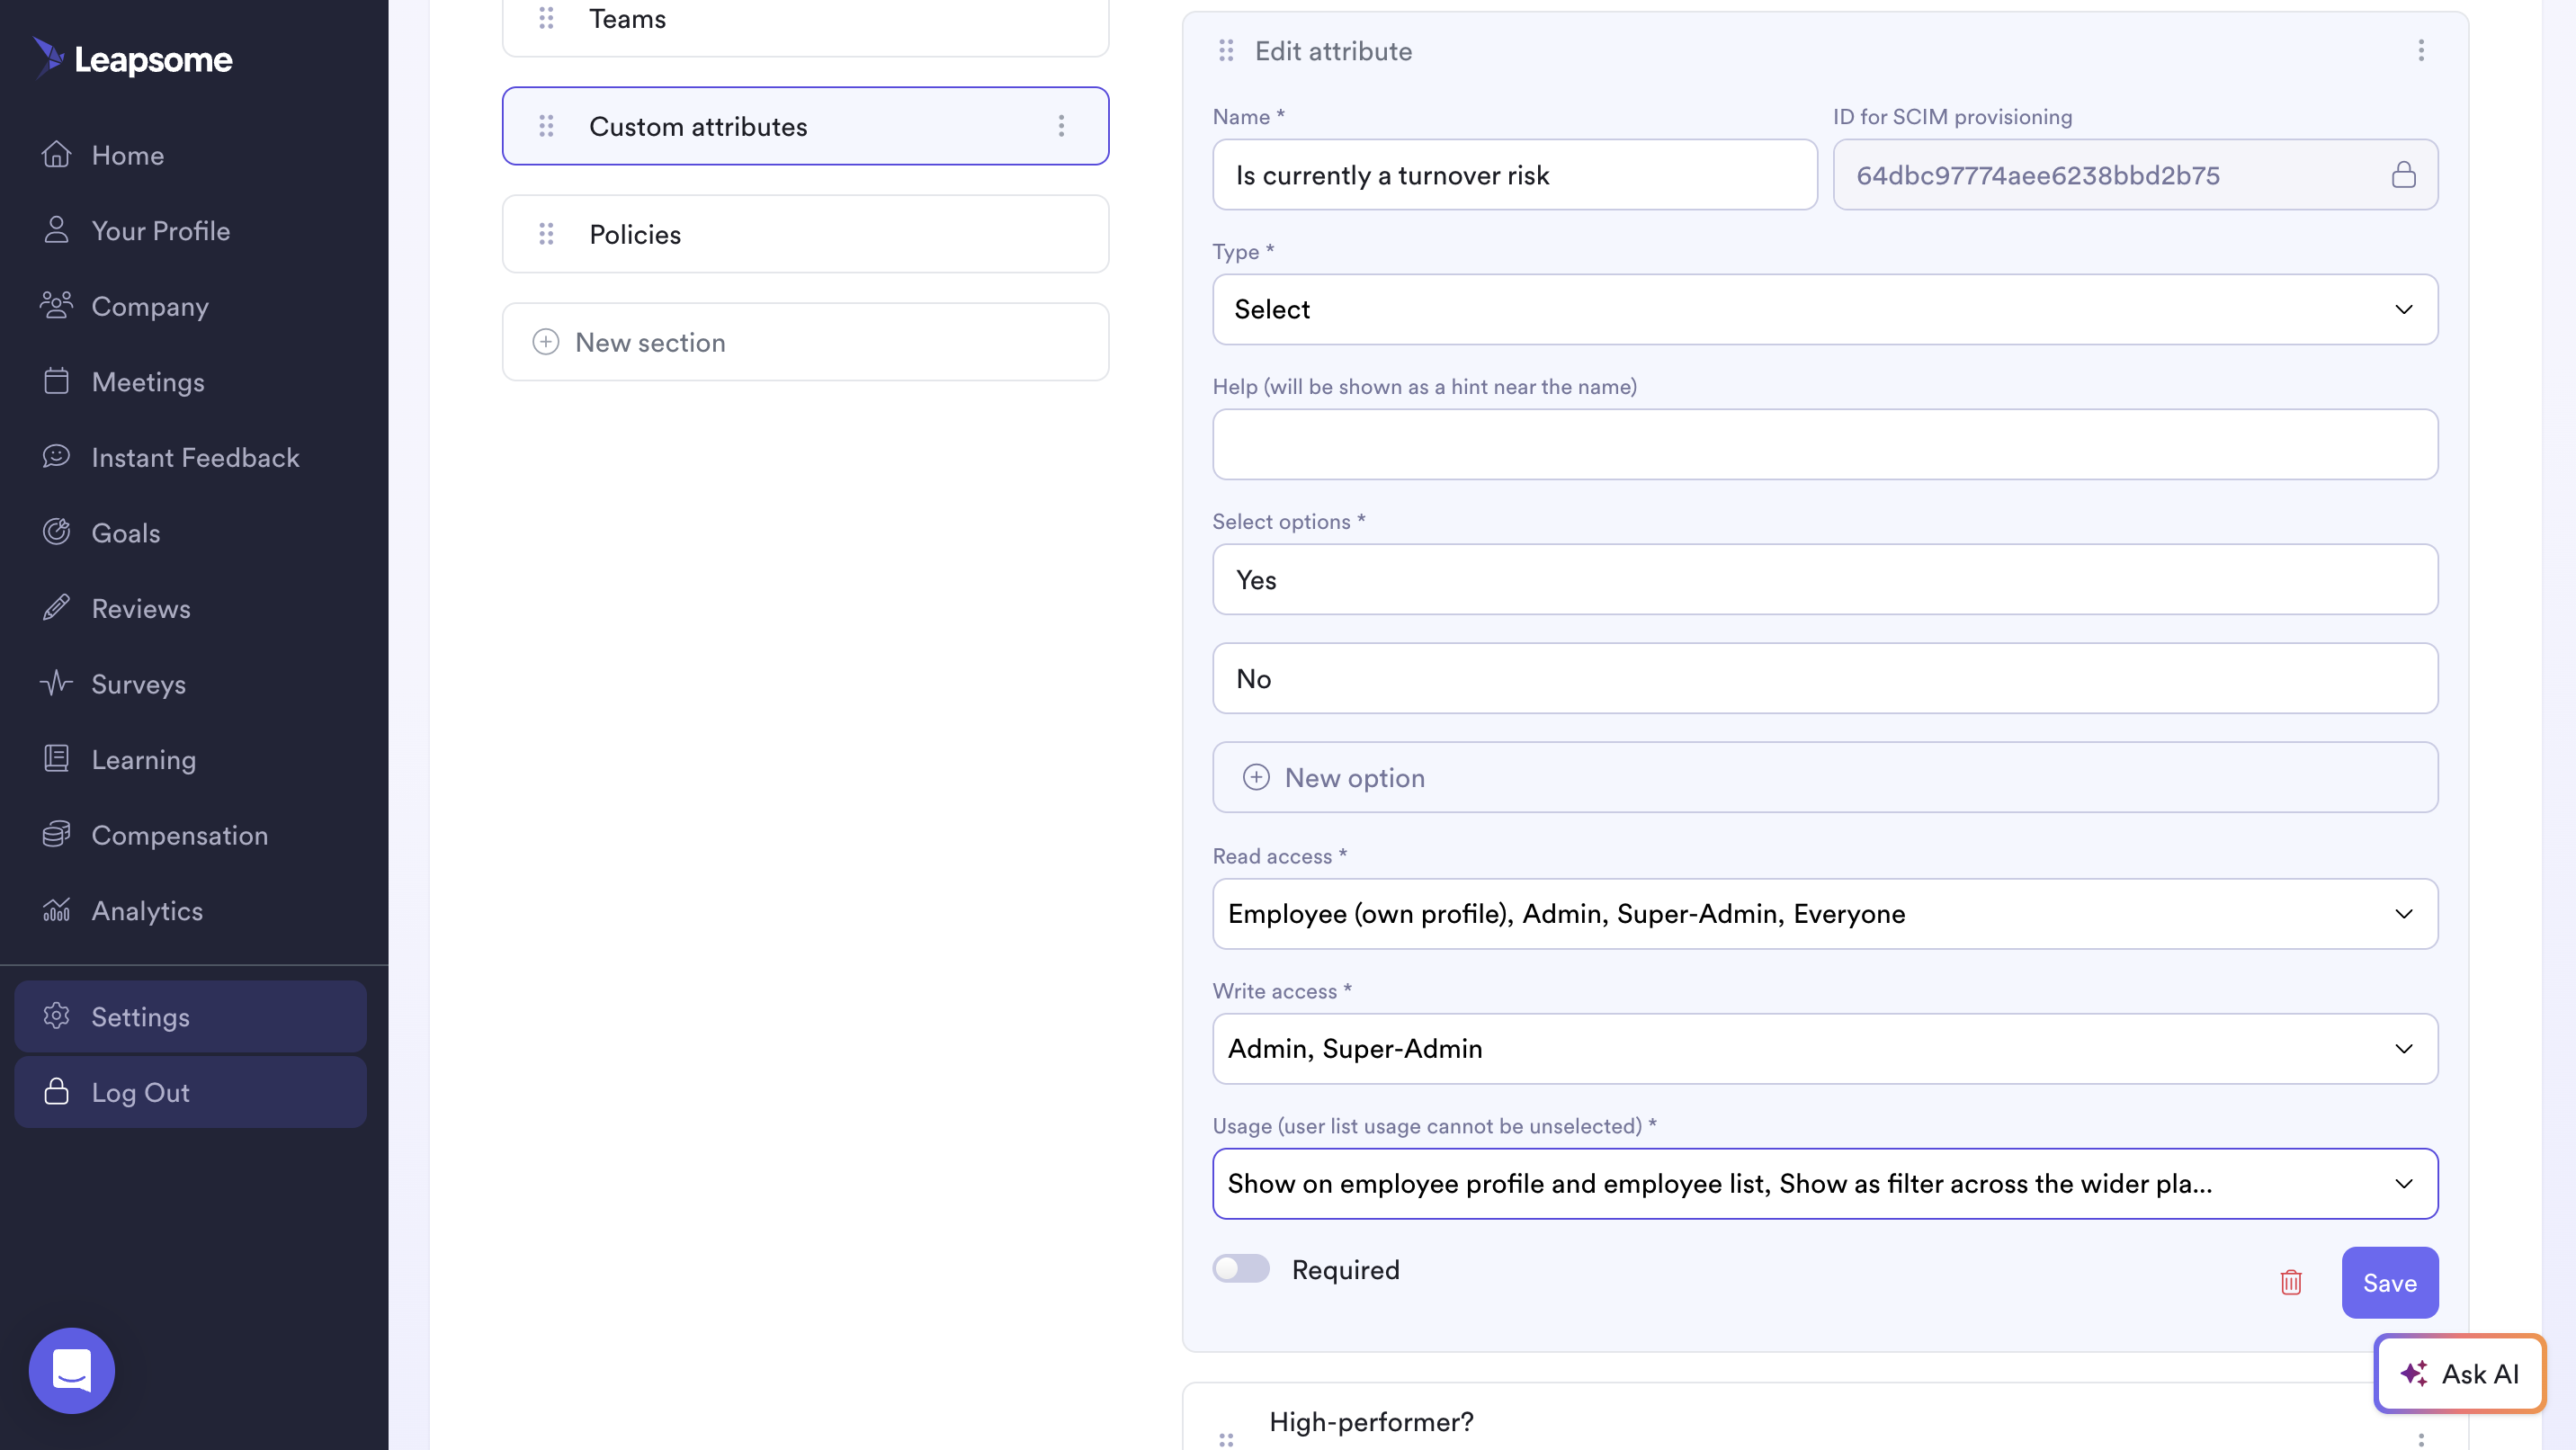Open Home from the sidebar

pos(128,155)
